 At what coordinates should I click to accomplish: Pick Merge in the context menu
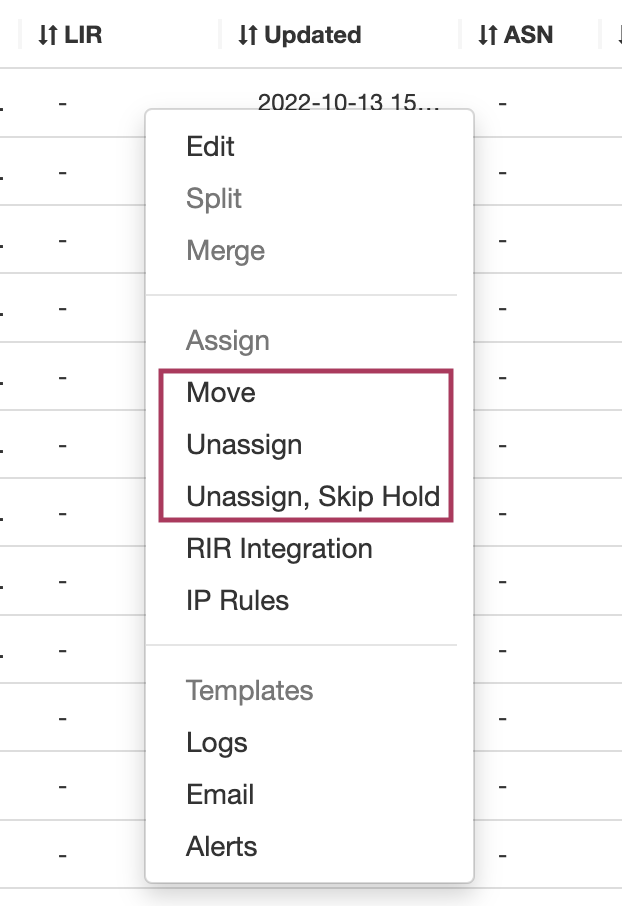(225, 251)
